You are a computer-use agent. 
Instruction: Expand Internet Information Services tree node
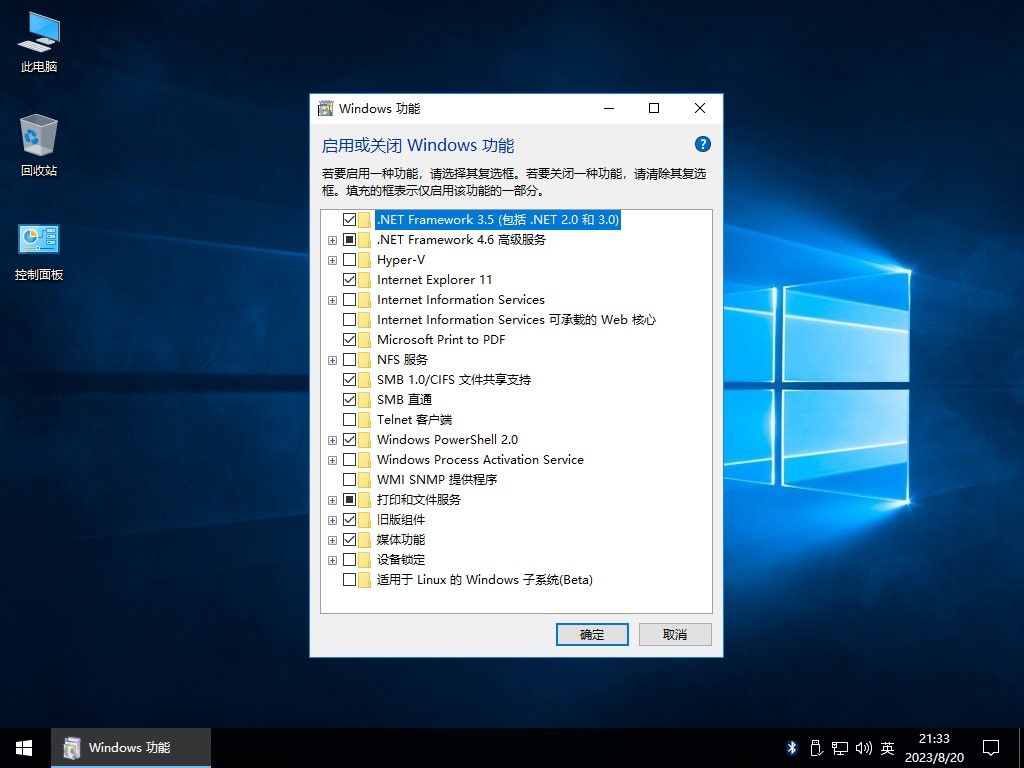332,300
